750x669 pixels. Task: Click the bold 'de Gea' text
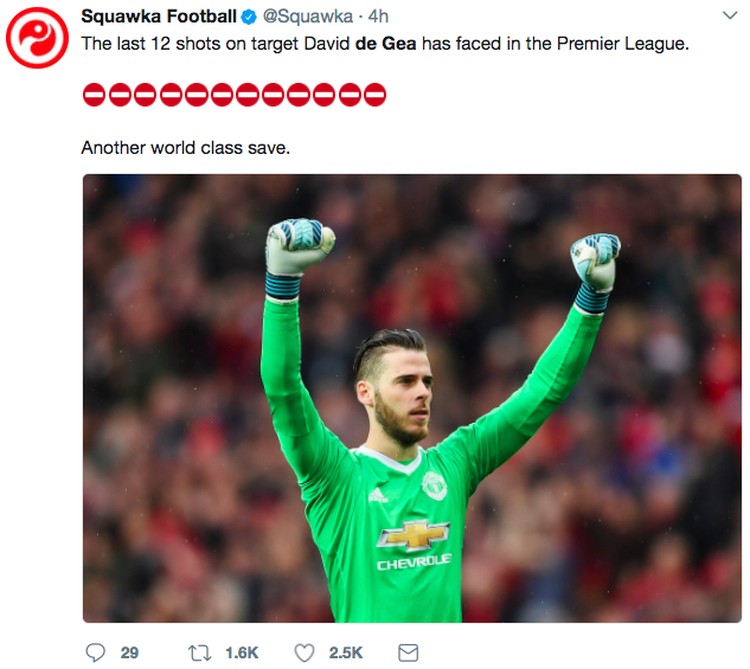point(386,44)
